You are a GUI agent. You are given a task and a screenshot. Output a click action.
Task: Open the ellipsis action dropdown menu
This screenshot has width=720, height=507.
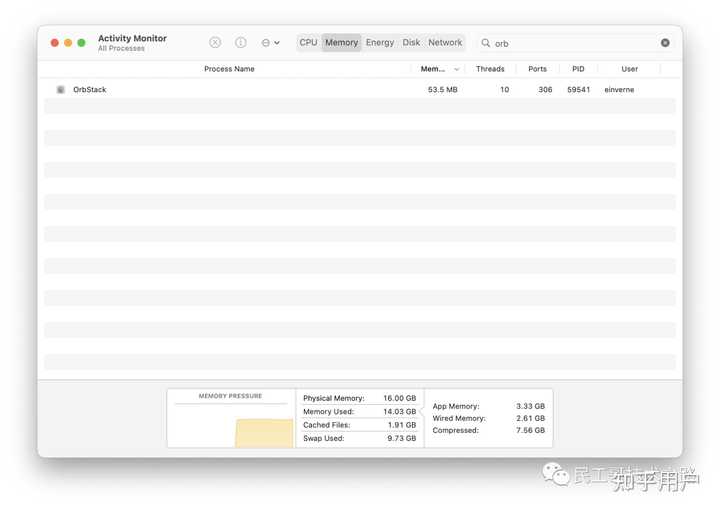click(270, 43)
